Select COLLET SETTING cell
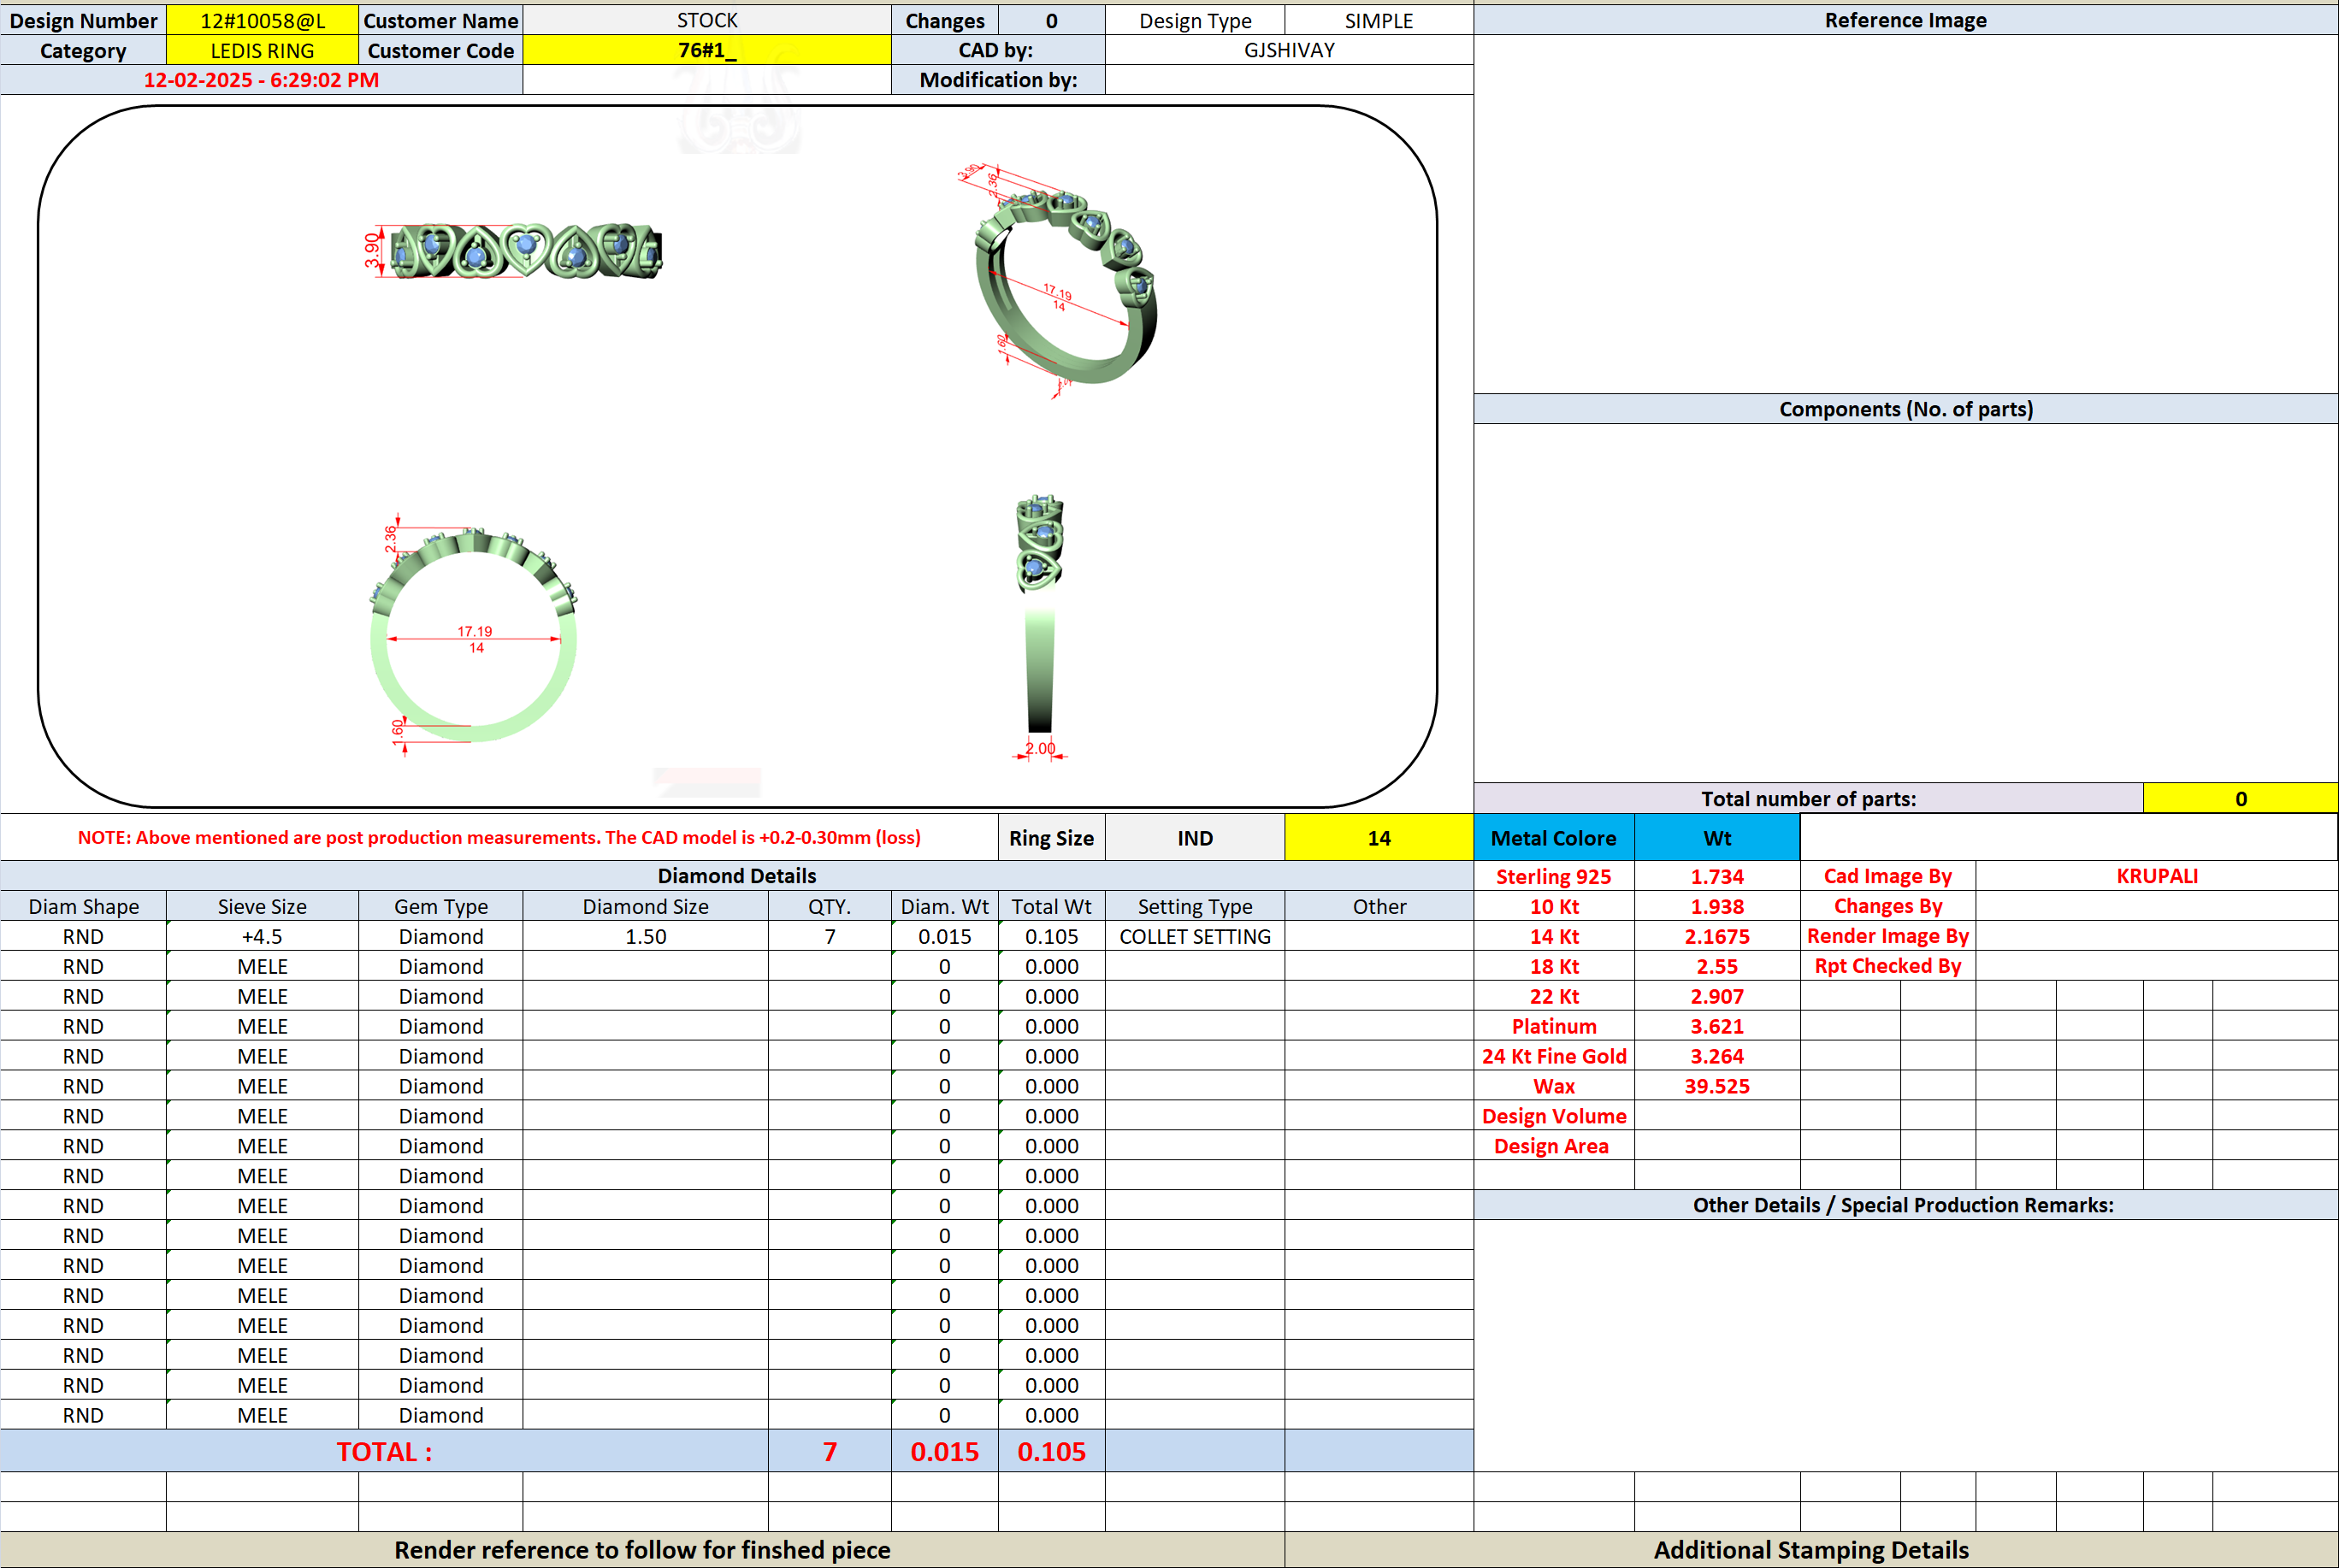The width and height of the screenshot is (2339, 1568). coord(1195,937)
